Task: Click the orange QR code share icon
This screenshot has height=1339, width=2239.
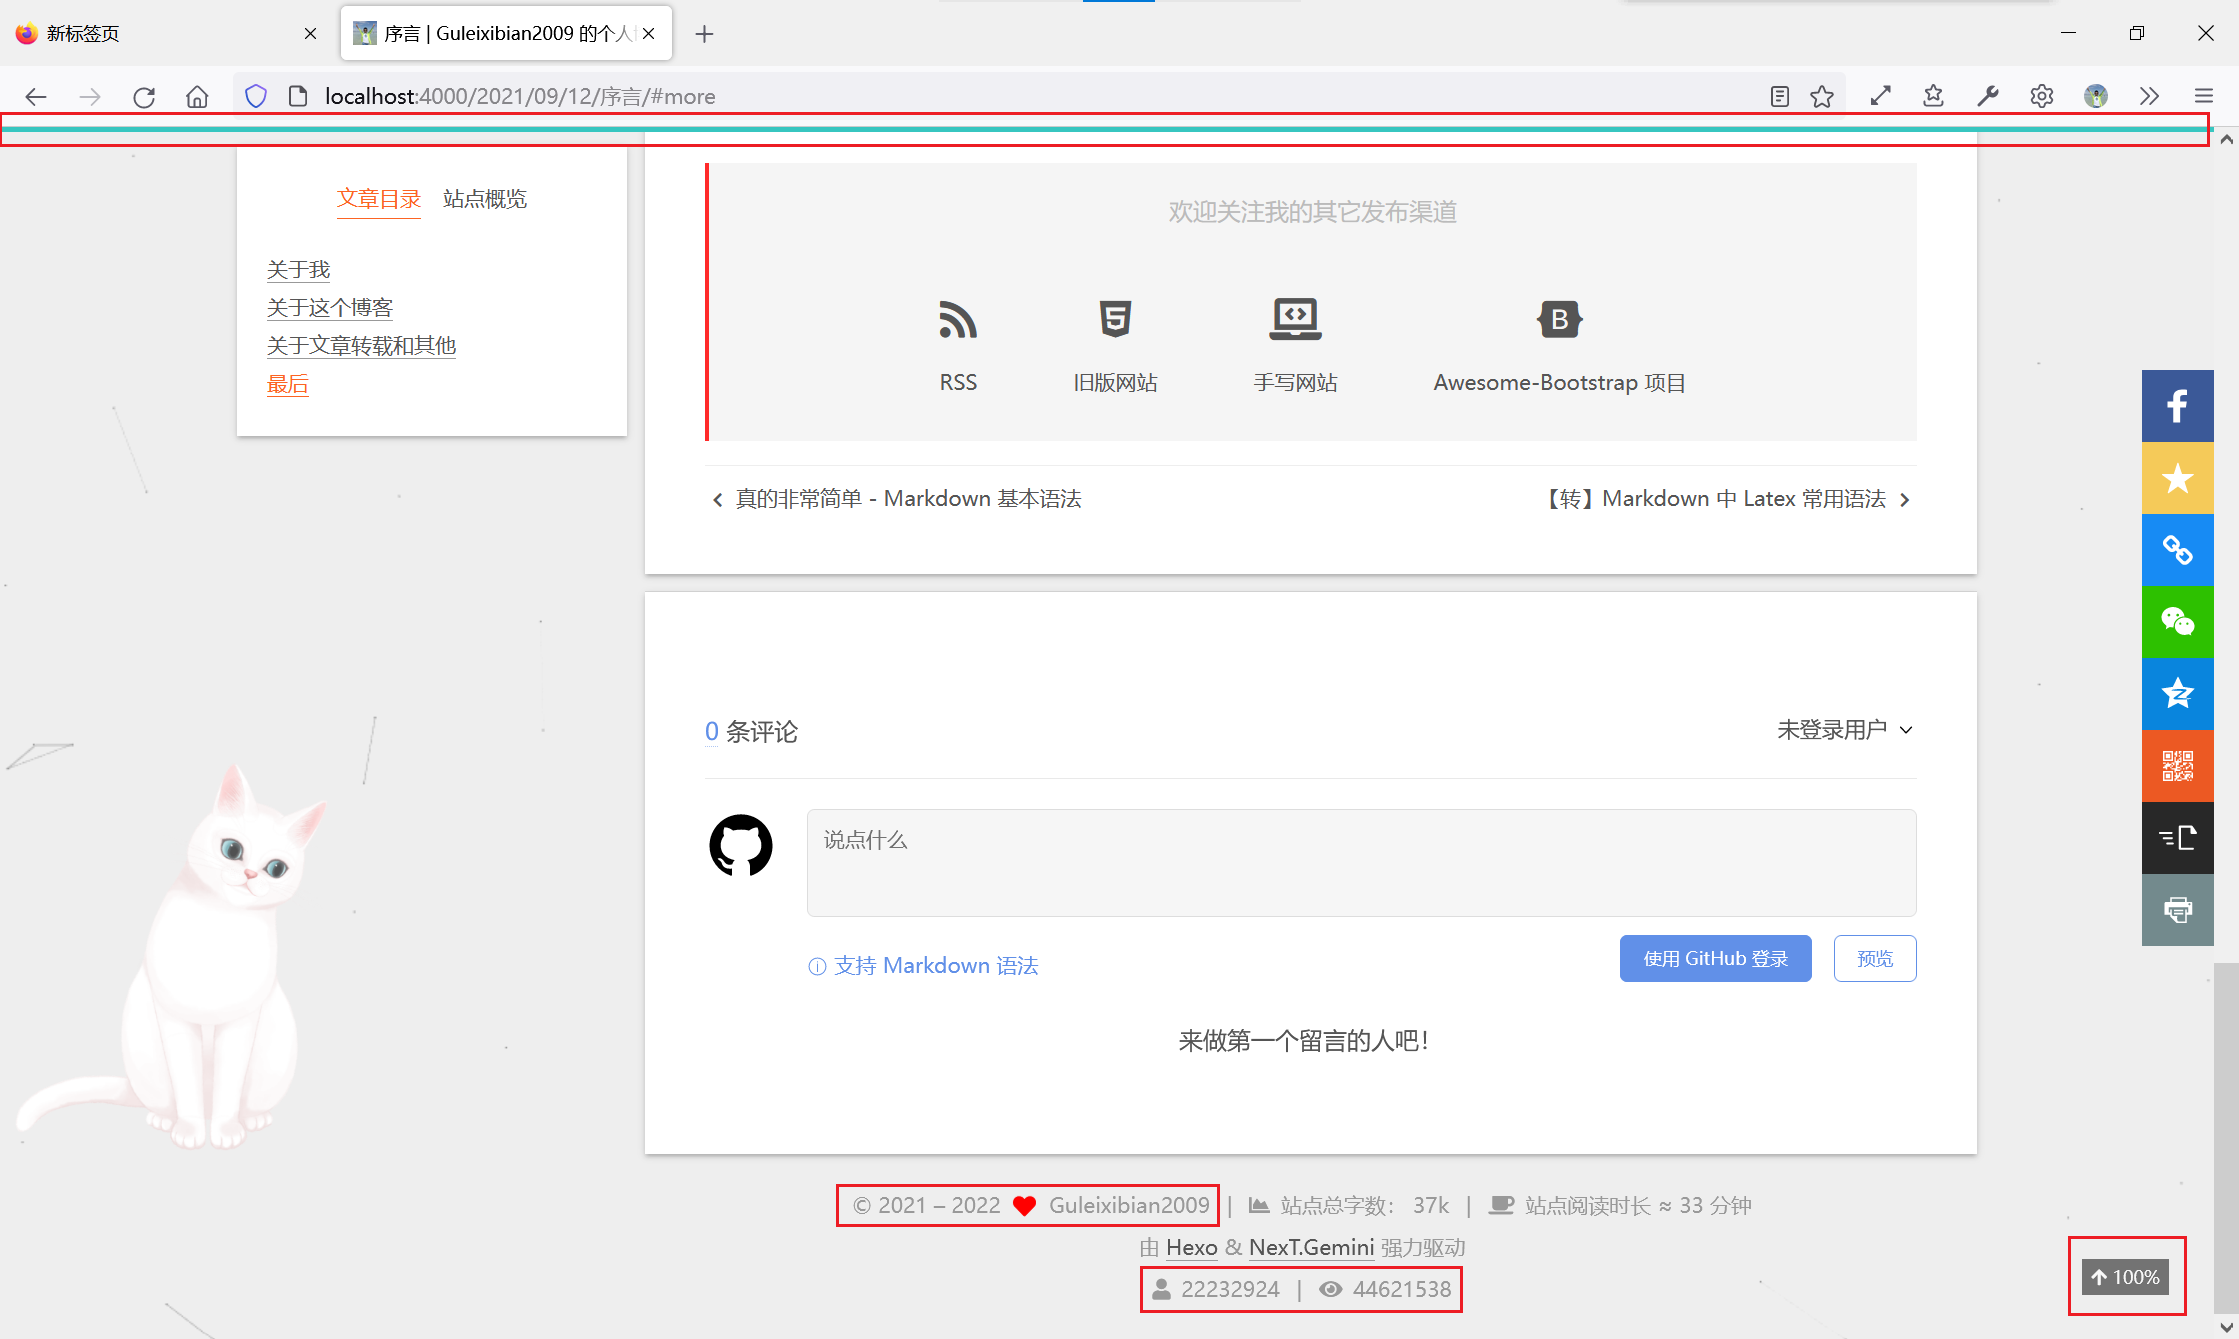Action: pyautogui.click(x=2177, y=766)
